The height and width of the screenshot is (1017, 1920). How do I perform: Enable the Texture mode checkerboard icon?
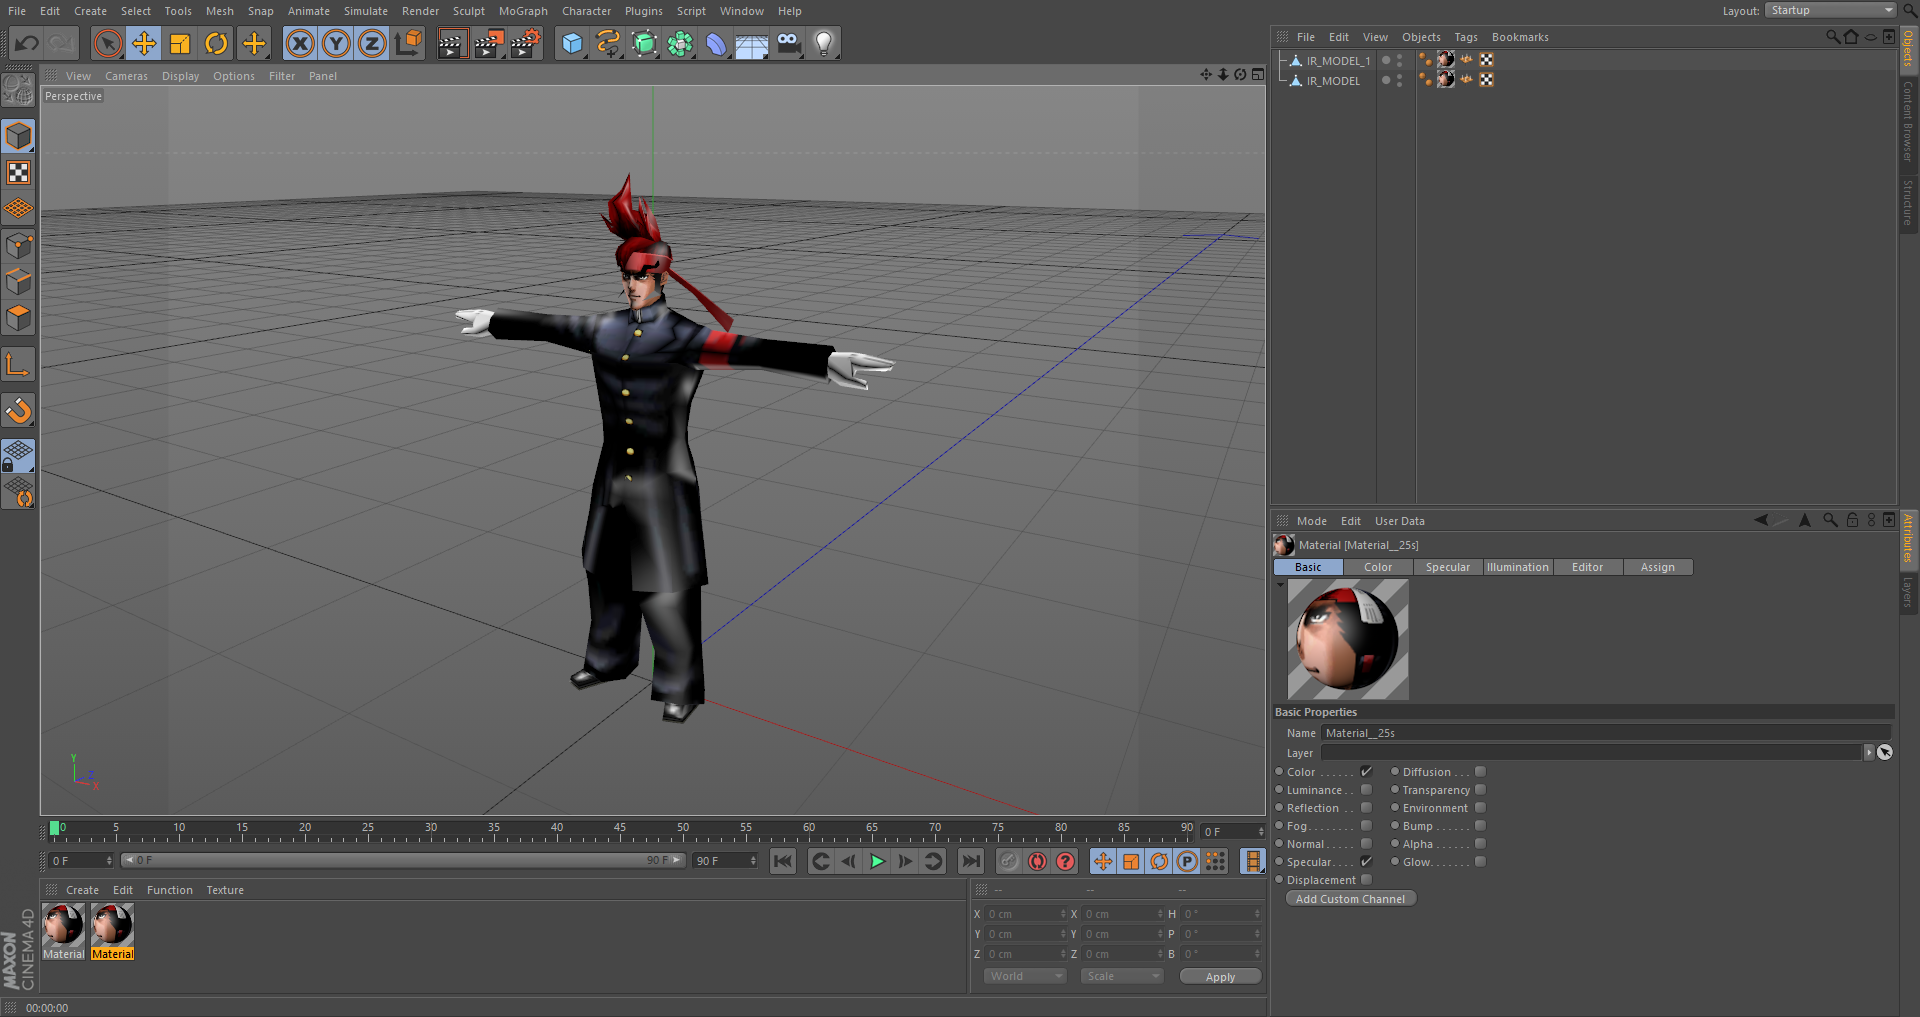[x=18, y=173]
